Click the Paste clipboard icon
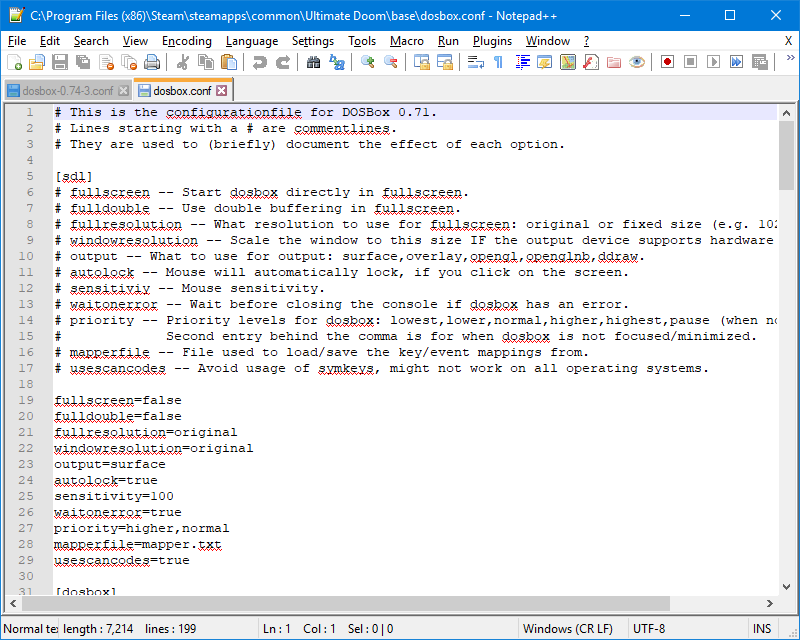Image resolution: width=800 pixels, height=640 pixels. pyautogui.click(x=229, y=62)
